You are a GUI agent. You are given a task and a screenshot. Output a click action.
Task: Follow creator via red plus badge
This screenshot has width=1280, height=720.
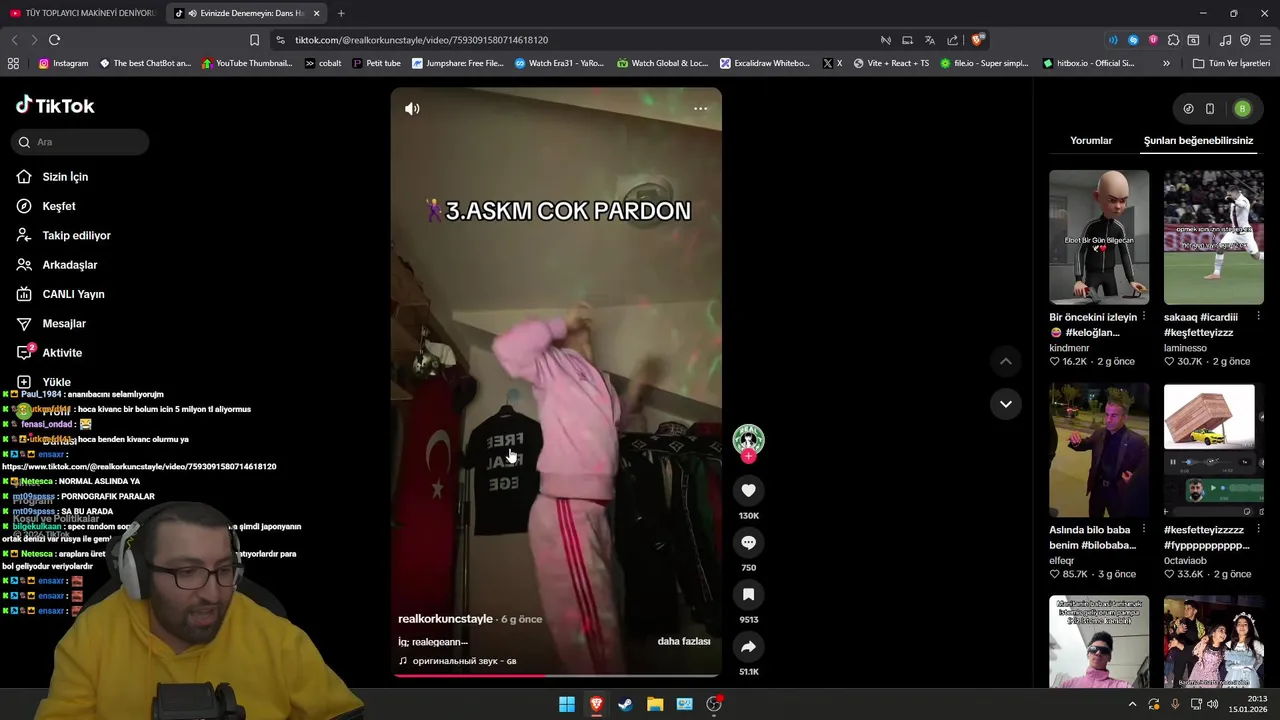pos(748,456)
